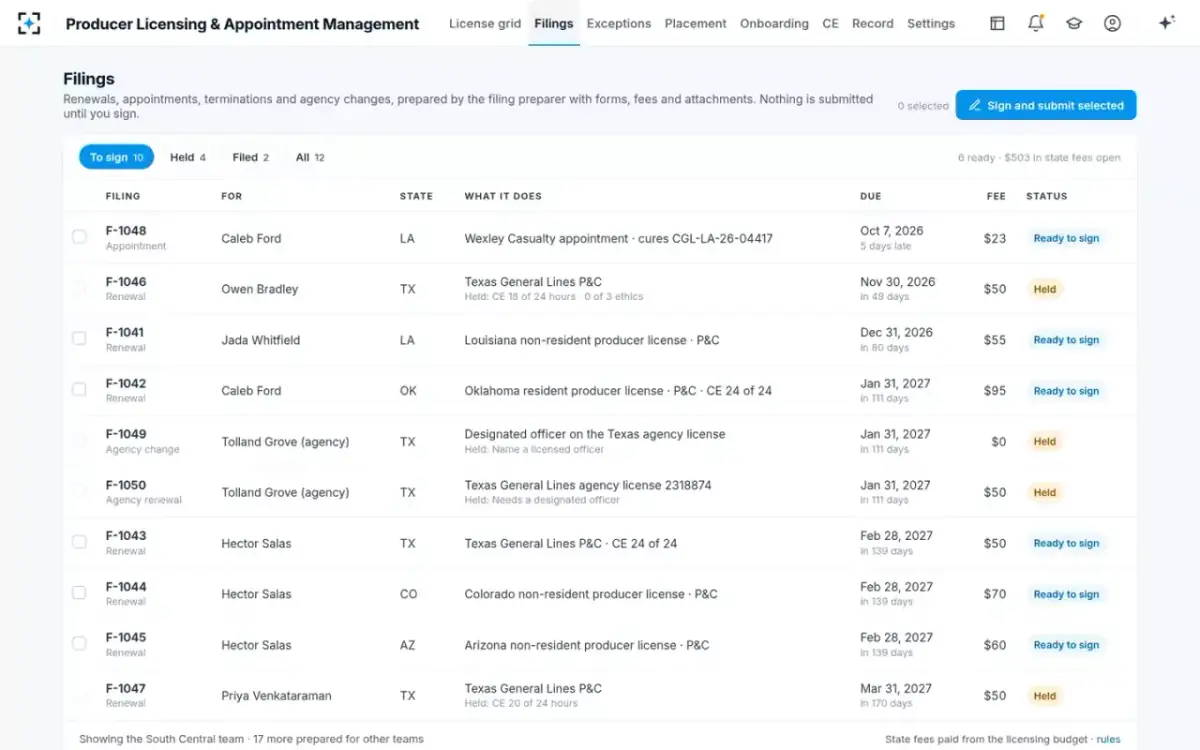Click the $95 fee value
Screen dimensions: 1200x750
click(995, 391)
